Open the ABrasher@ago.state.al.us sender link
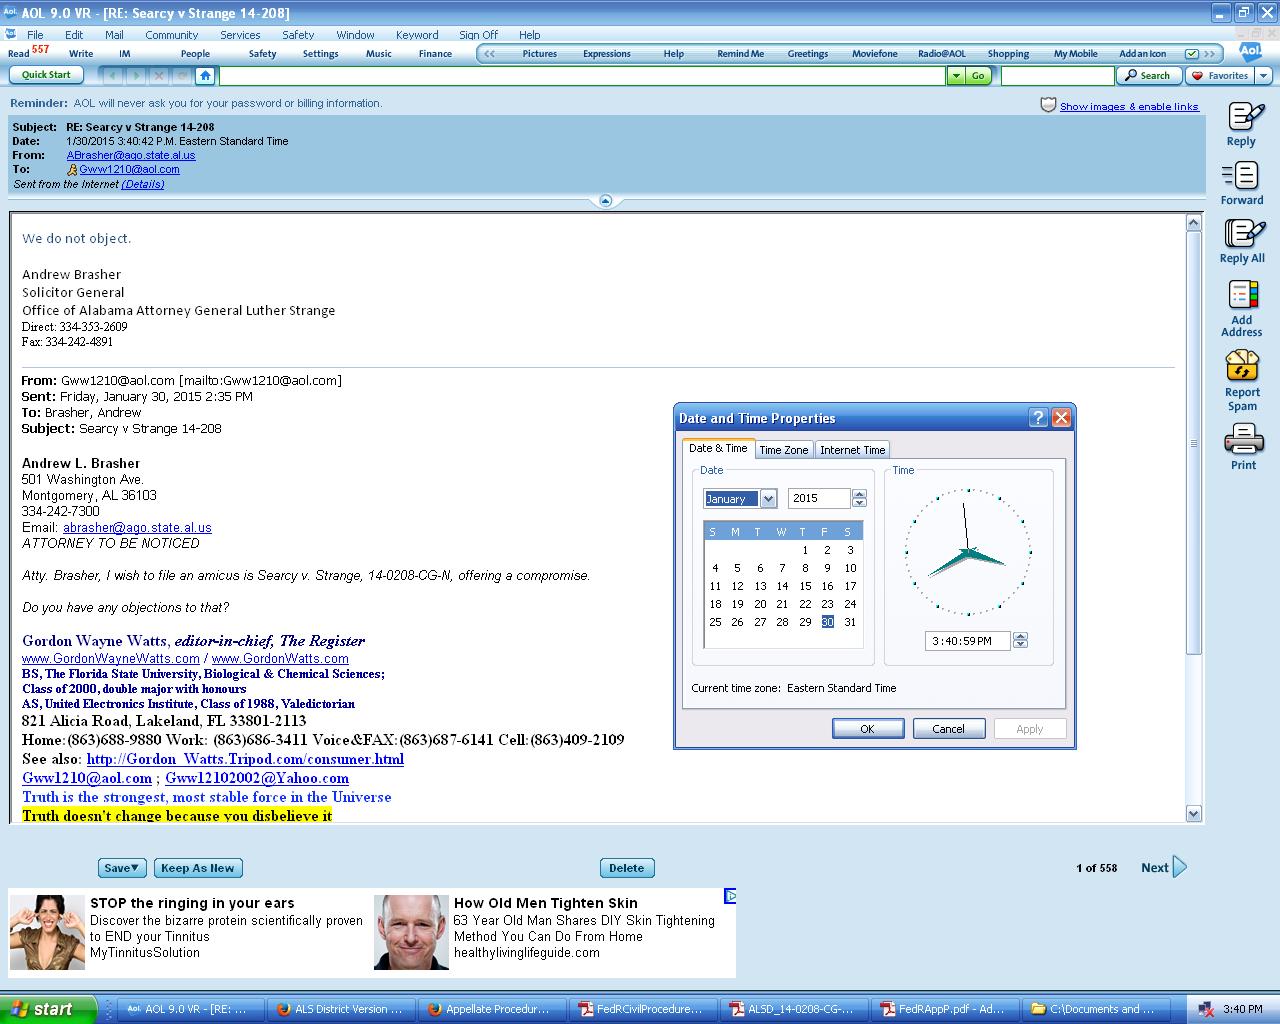 [x=131, y=155]
